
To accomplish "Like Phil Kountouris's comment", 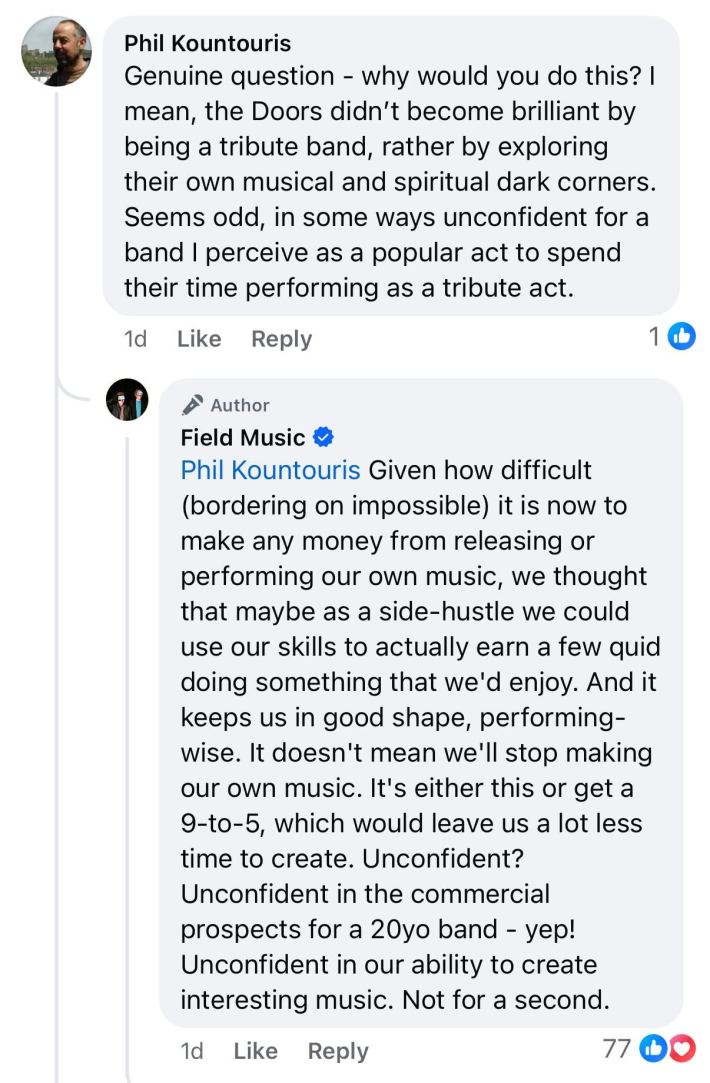I will 198,339.
